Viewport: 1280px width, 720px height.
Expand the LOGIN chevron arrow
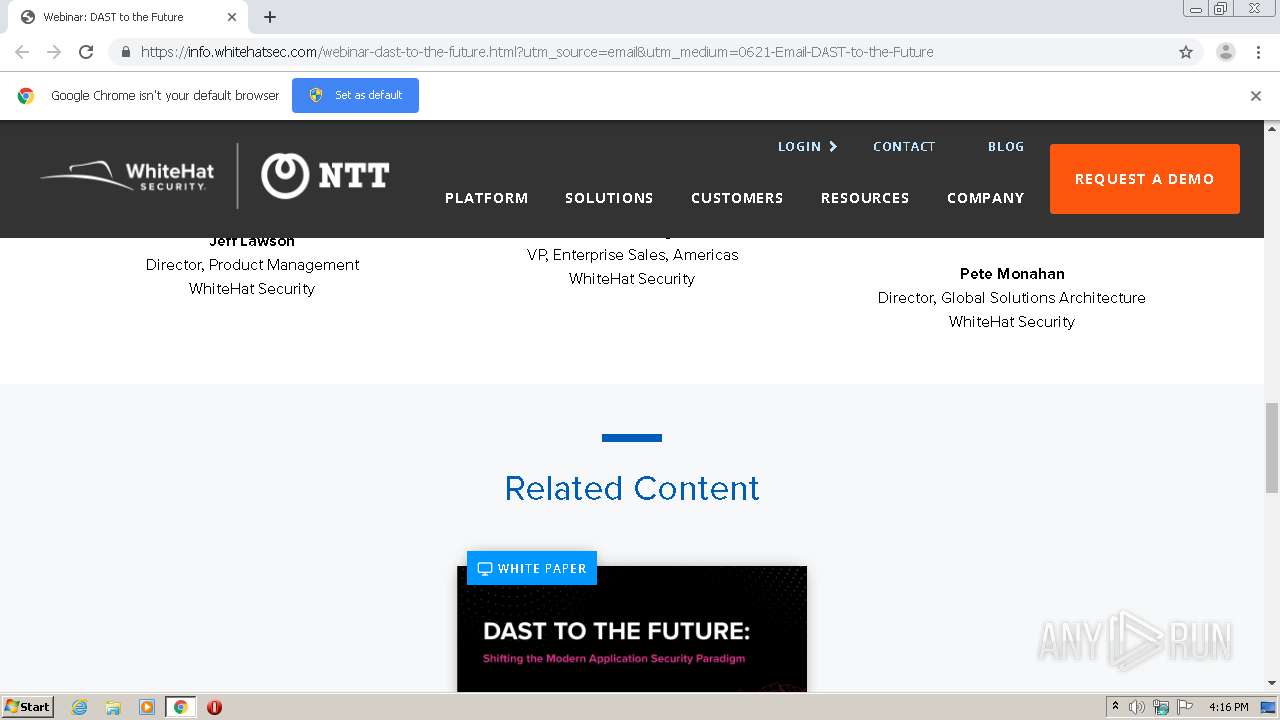pyautogui.click(x=833, y=146)
